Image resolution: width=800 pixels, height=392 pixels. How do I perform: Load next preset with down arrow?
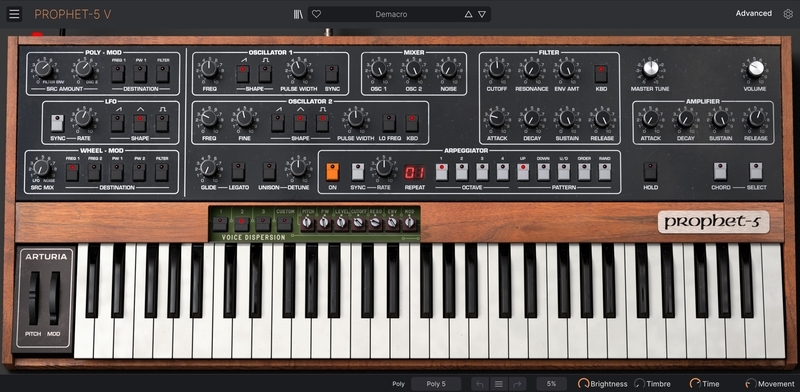[x=482, y=14]
